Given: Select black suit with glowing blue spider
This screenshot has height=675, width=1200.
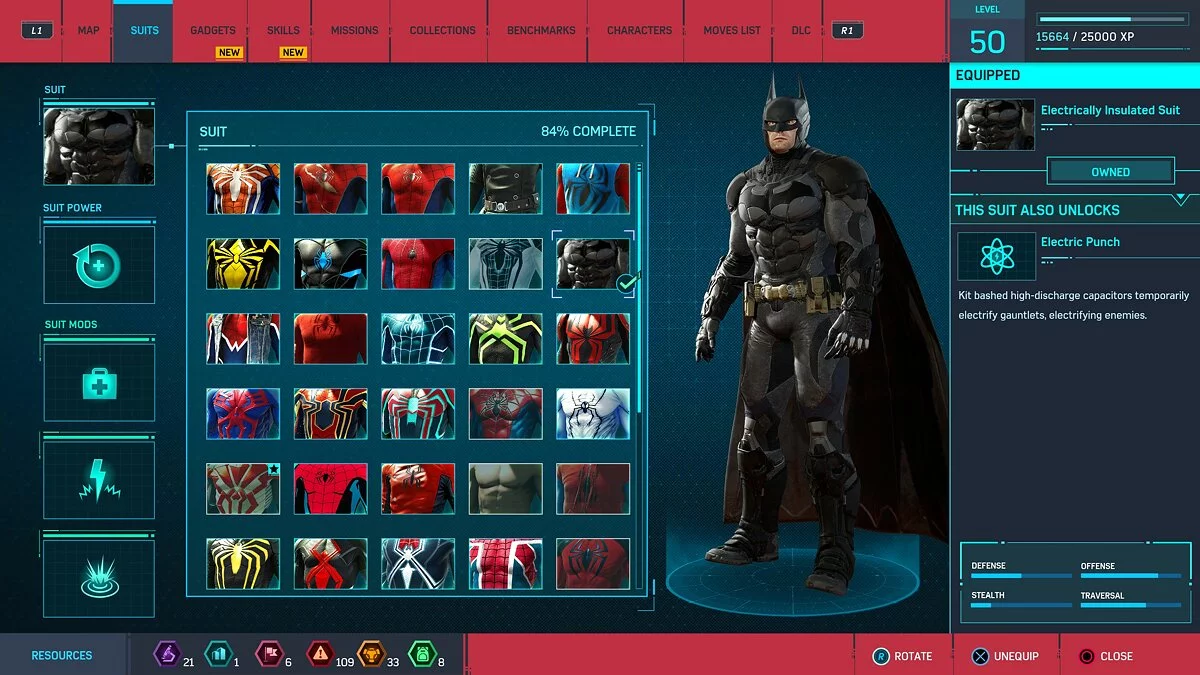Looking at the screenshot, I should pos(331,264).
